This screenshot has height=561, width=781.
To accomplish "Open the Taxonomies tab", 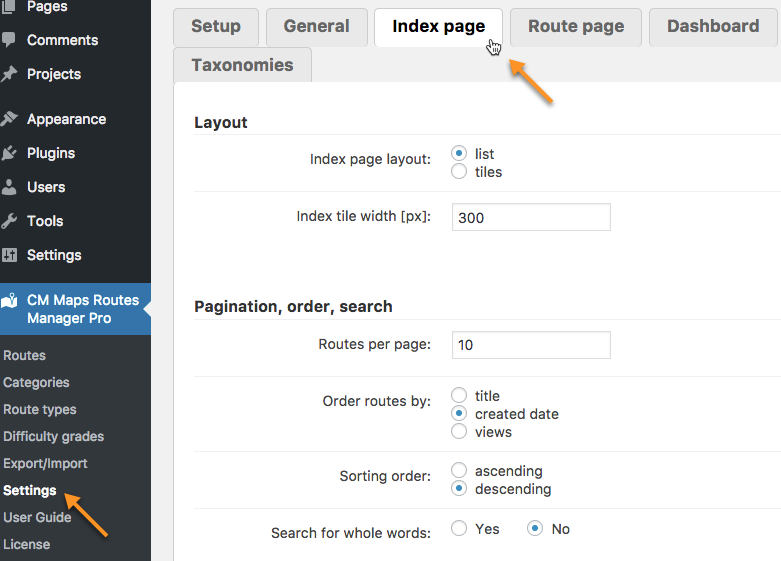I will tap(242, 65).
